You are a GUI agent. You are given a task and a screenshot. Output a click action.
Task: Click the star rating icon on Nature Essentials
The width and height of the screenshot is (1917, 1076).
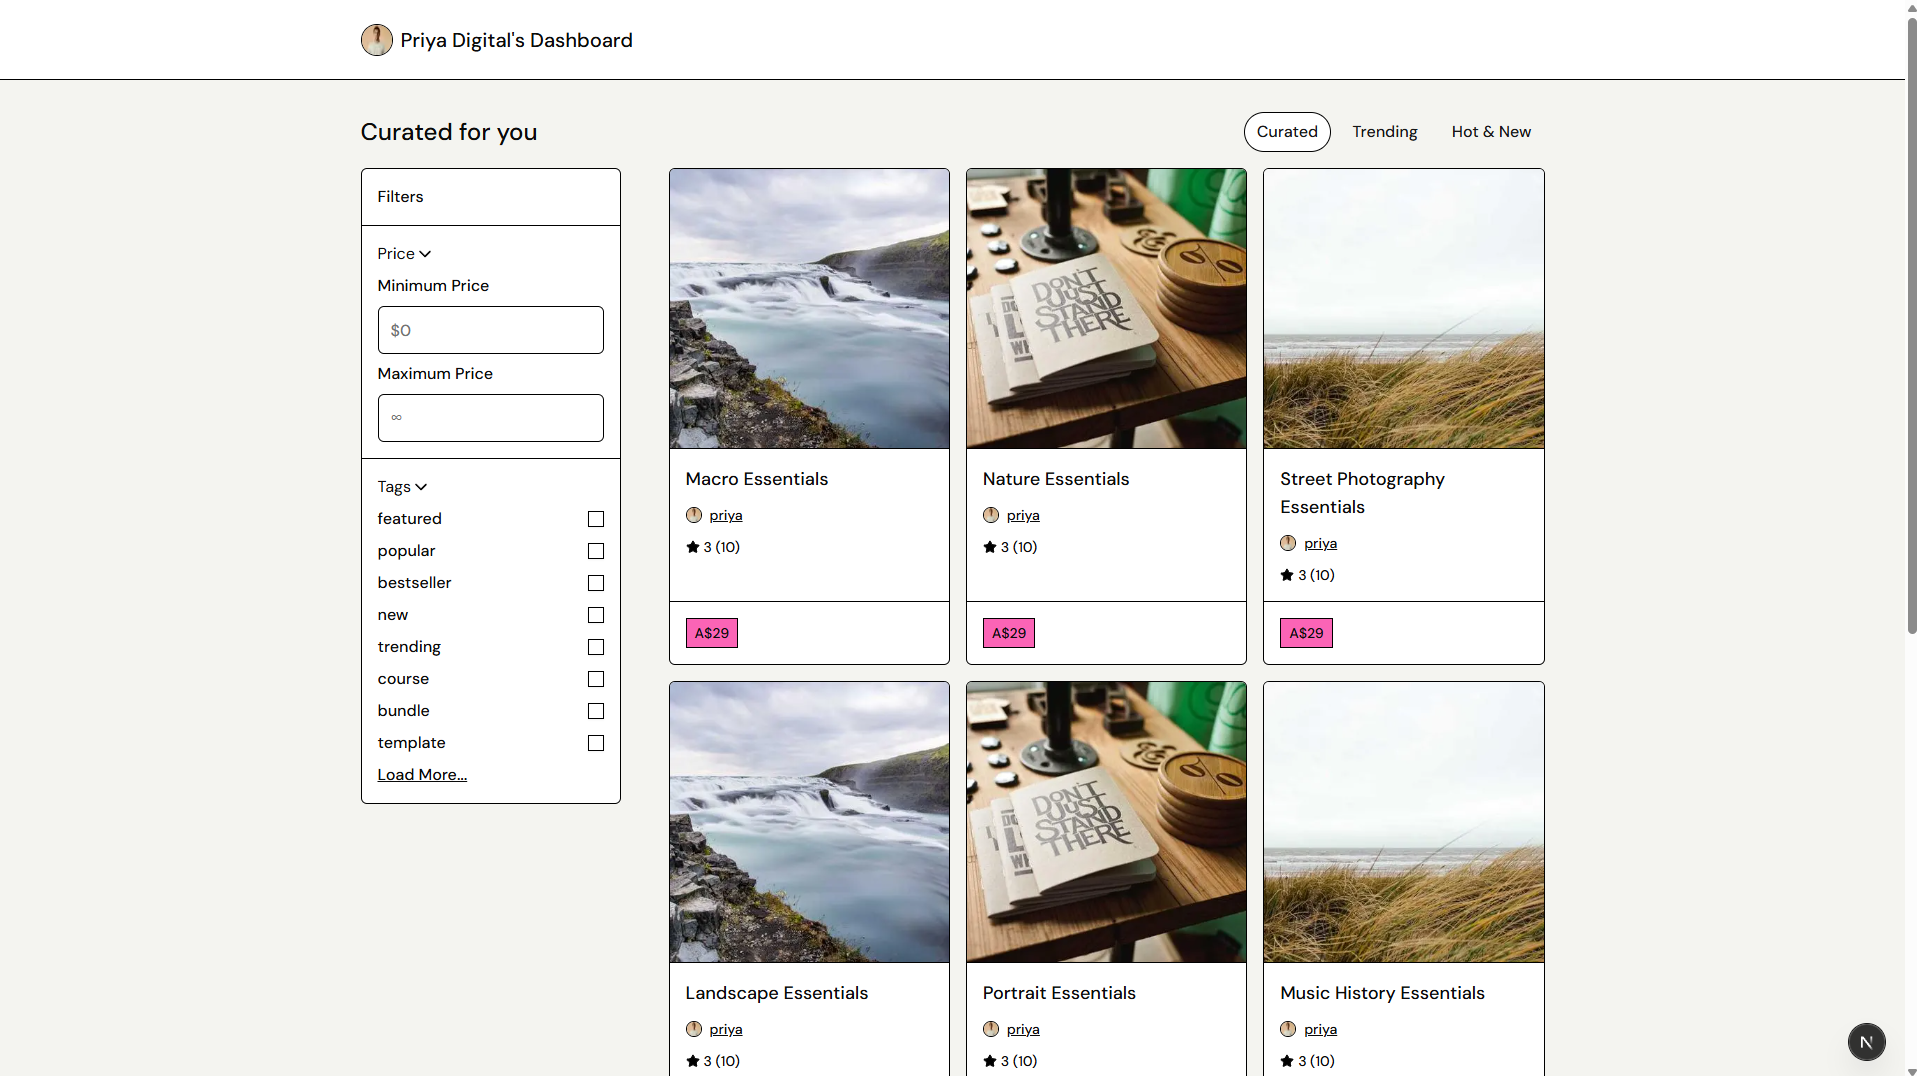[x=990, y=547]
